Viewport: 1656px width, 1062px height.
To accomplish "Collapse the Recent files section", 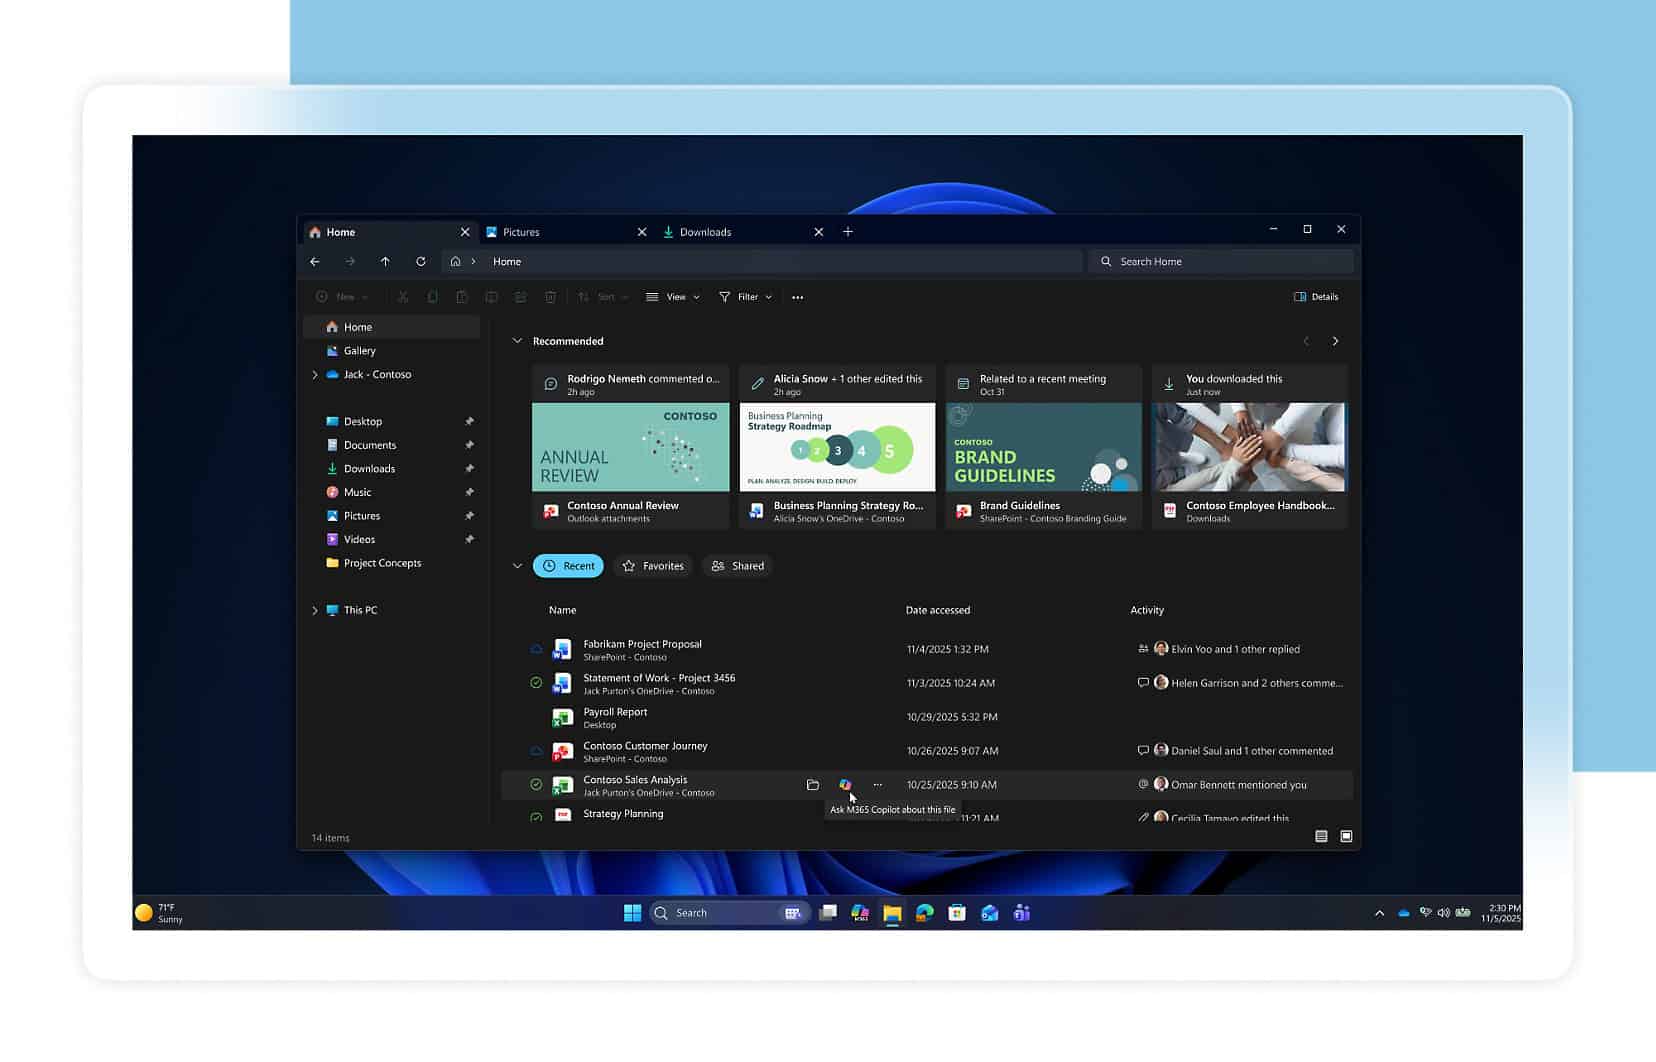I will (517, 566).
